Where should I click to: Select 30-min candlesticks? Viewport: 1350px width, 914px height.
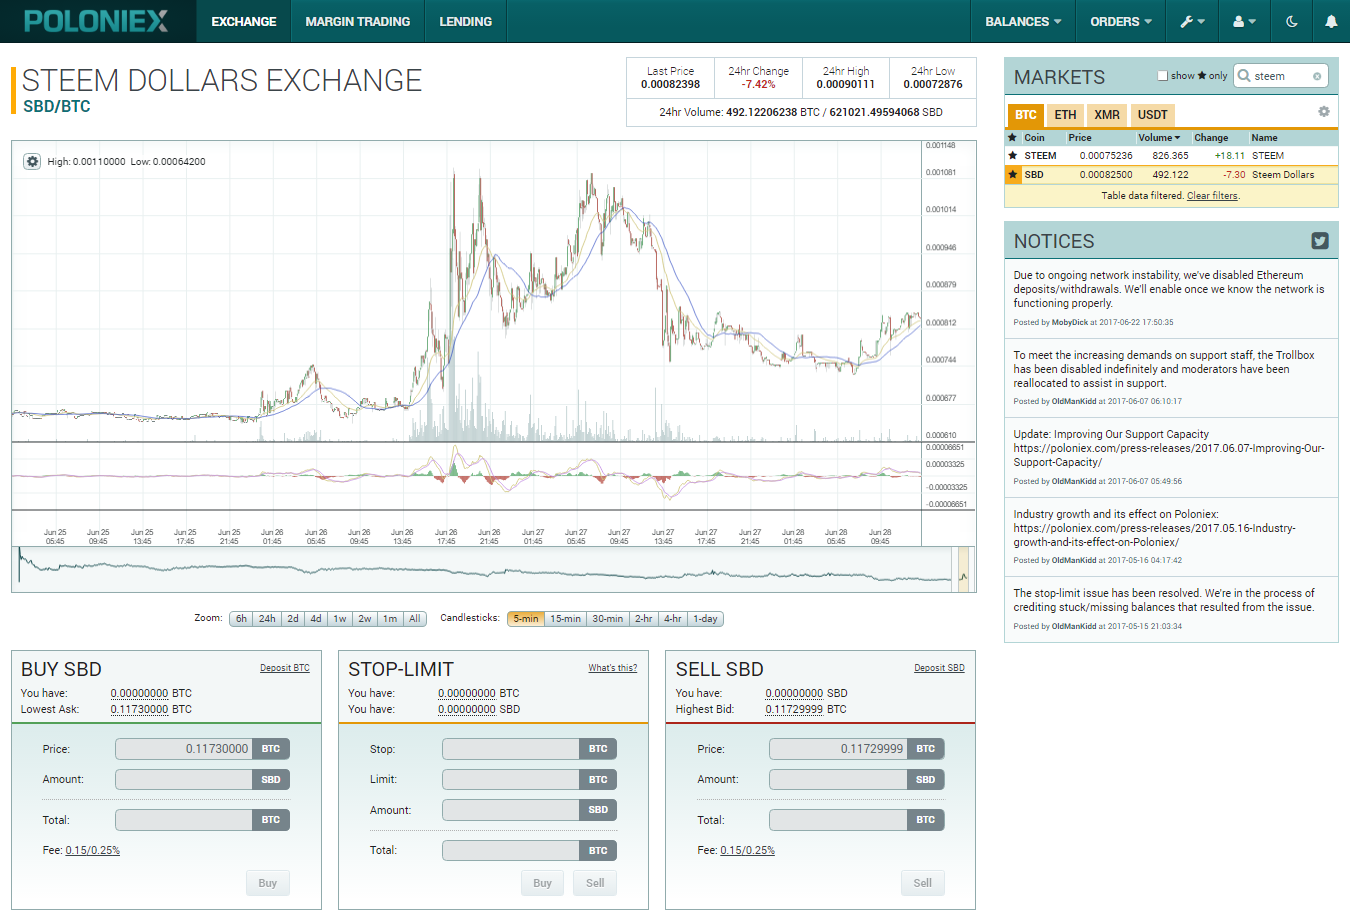[x=608, y=619]
